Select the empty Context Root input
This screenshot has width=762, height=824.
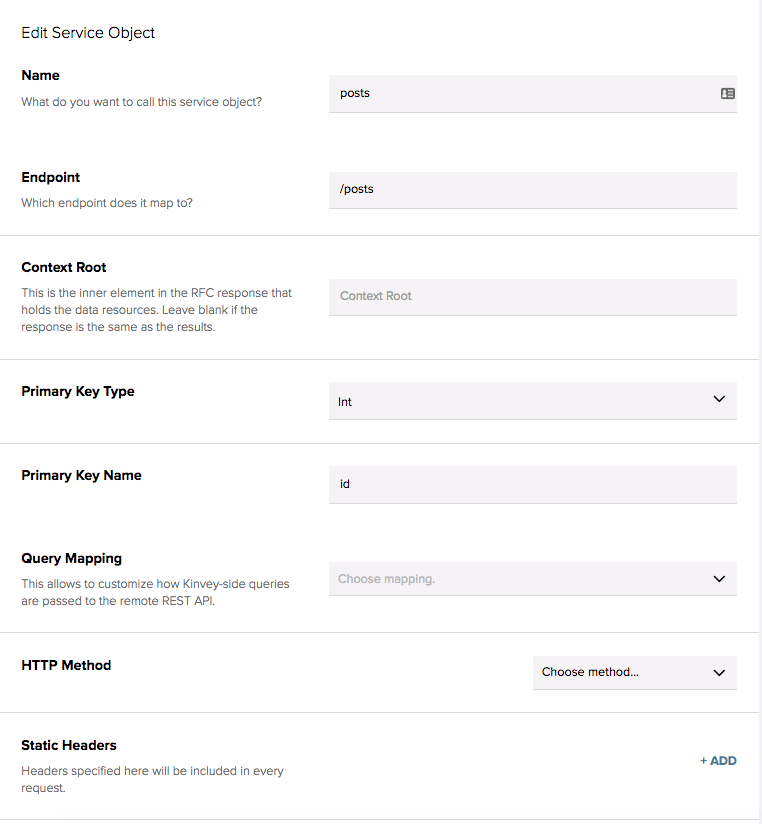532,297
